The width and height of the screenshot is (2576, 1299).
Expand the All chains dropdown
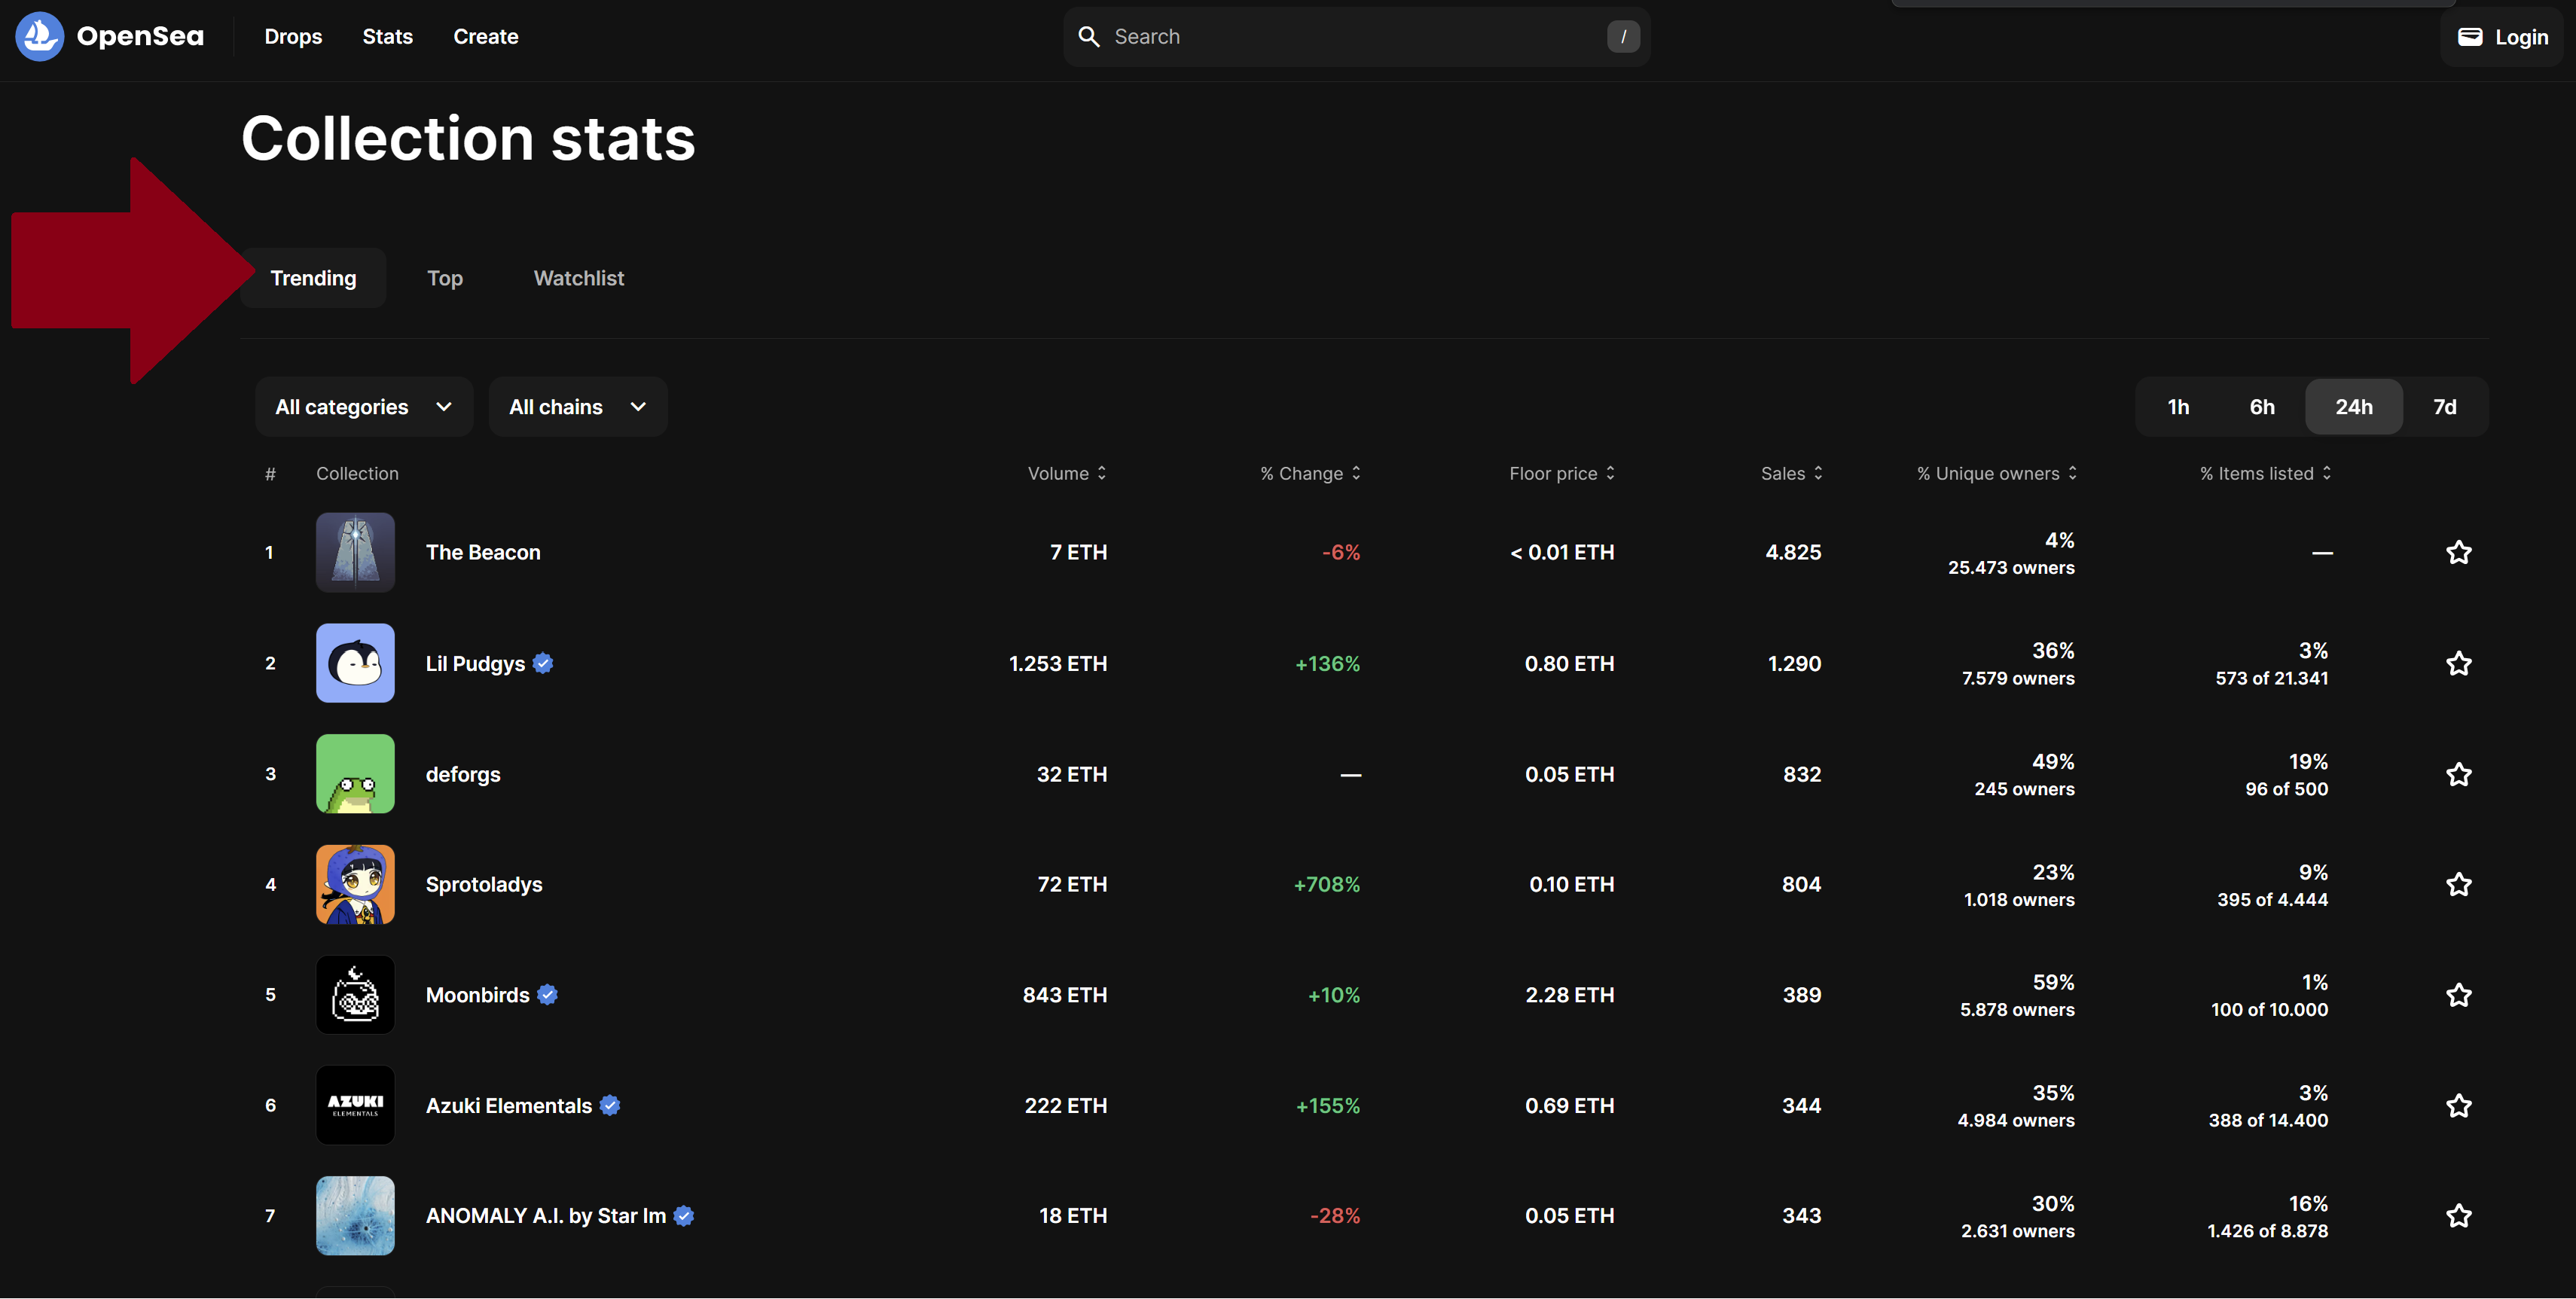point(577,407)
